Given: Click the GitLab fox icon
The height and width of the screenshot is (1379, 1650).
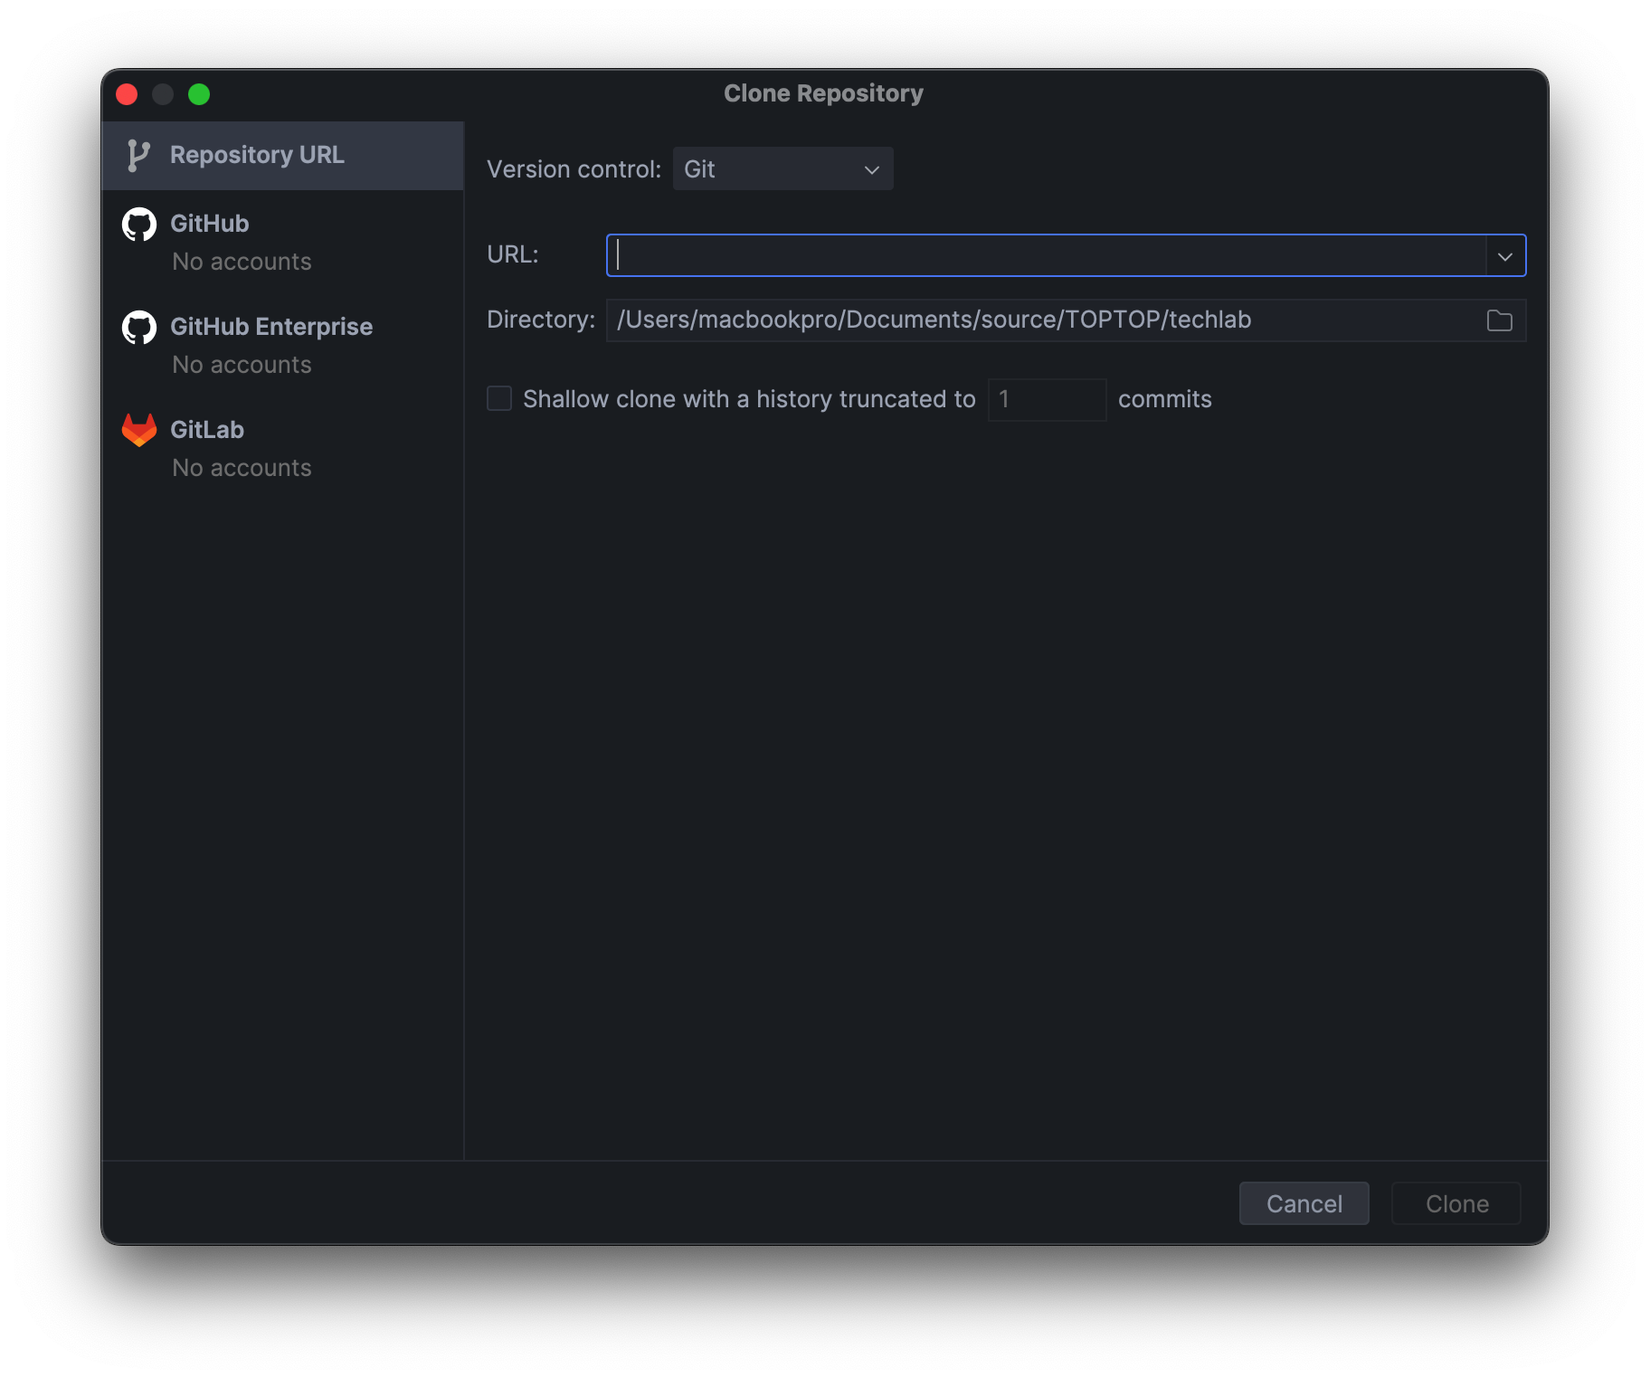Looking at the screenshot, I should tap(139, 430).
